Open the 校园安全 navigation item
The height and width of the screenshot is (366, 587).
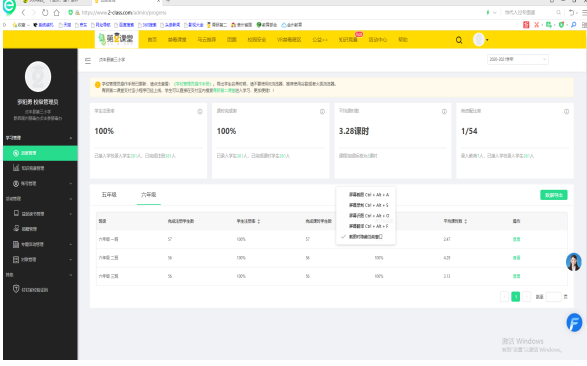tap(257, 40)
